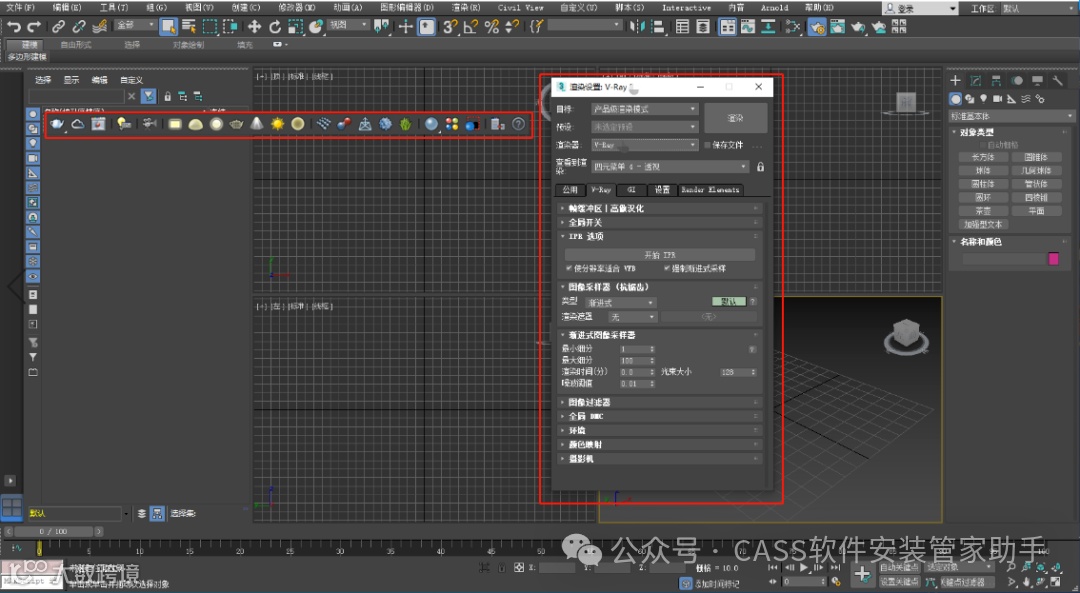Click the V-Ray teapot render icon
Viewport: 1080px width, 593px height.
(57, 124)
